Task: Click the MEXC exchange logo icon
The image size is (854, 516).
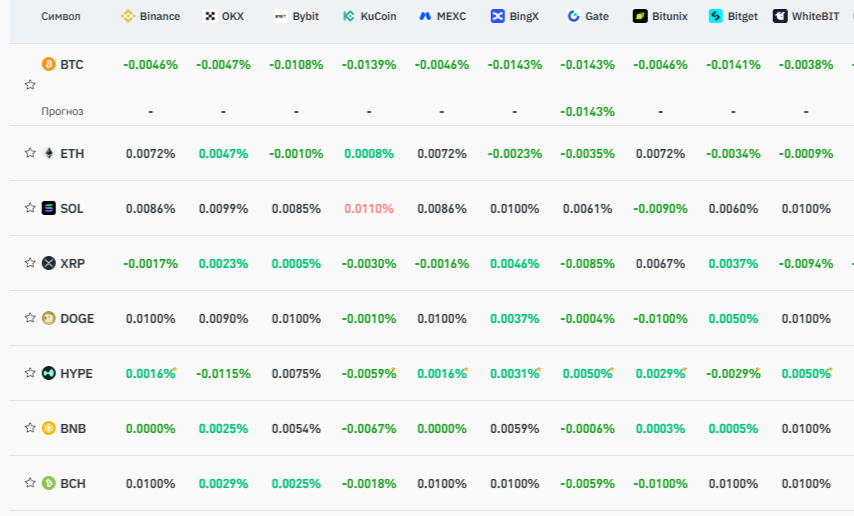Action: tap(425, 16)
